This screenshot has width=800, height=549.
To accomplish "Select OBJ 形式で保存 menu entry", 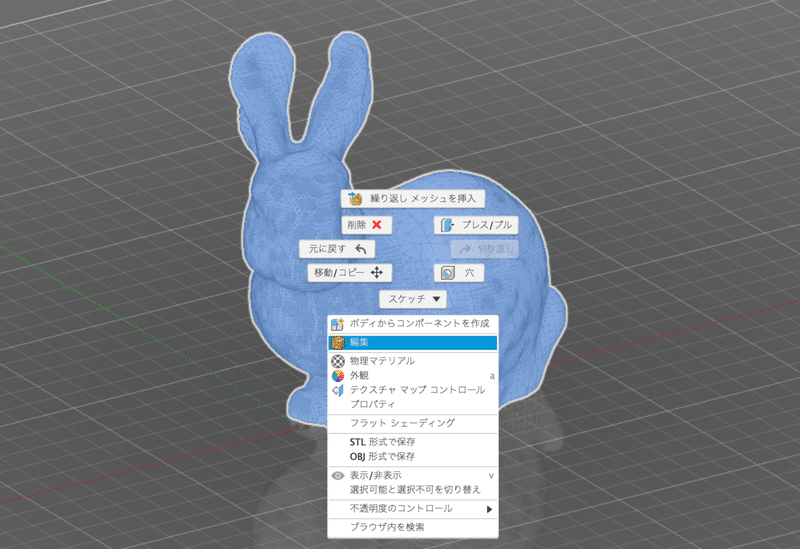I will (x=413, y=456).
